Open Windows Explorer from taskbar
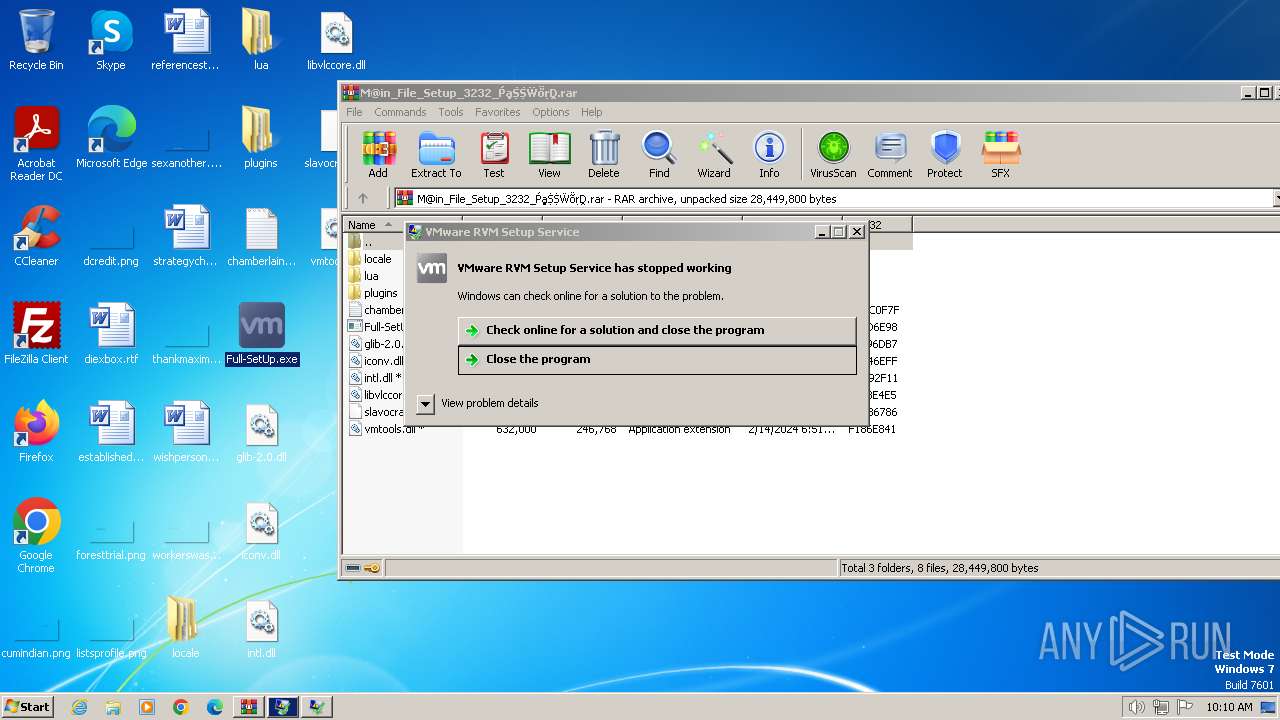The height and width of the screenshot is (720, 1280). click(113, 707)
